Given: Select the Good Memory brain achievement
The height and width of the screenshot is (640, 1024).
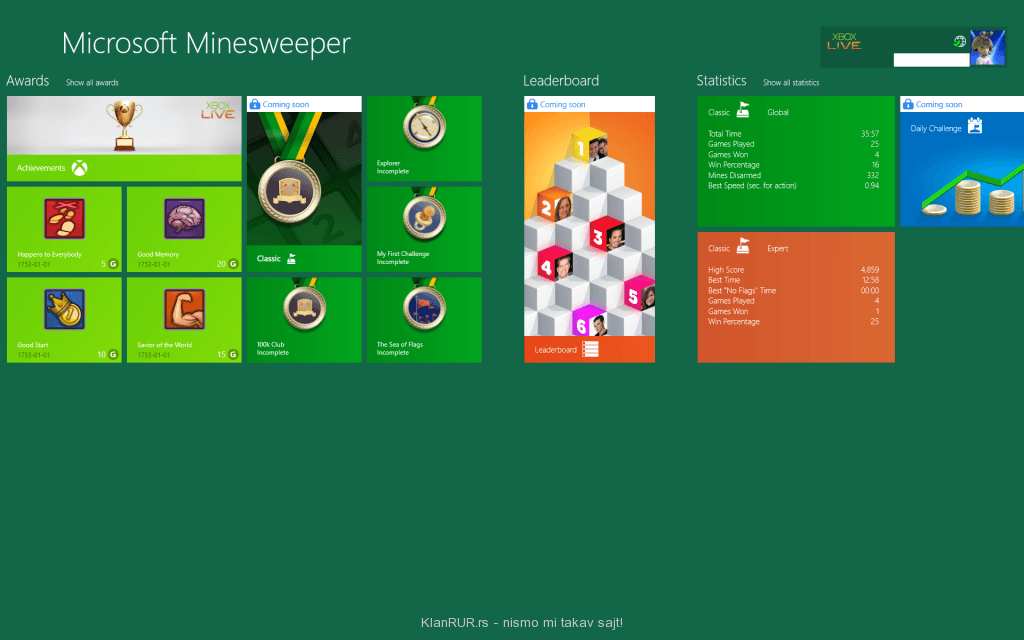Looking at the screenshot, I should (x=184, y=228).
